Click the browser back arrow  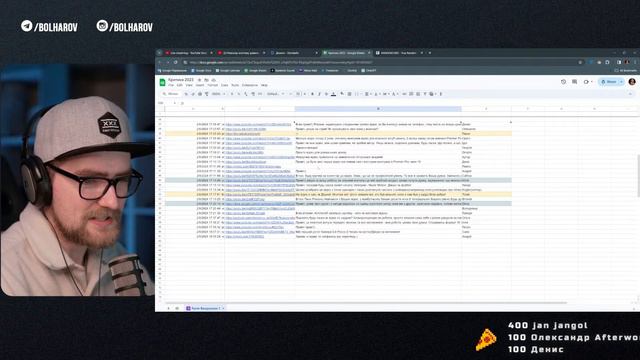pyautogui.click(x=160, y=62)
